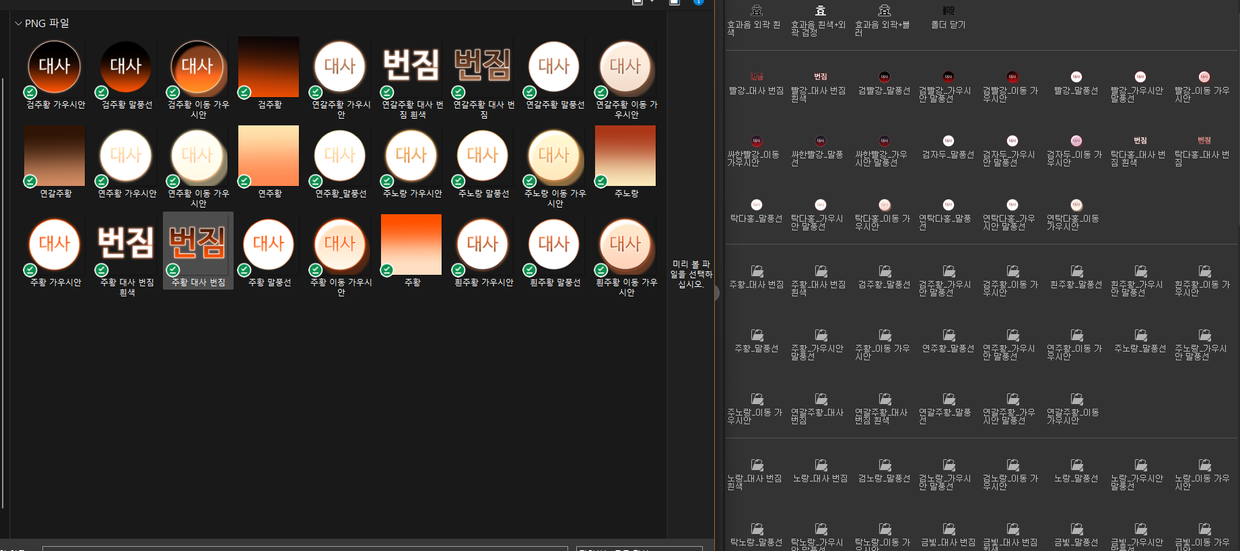This screenshot has width=1240, height=551.
Task: Click the 노랑_이동 가우시안 folder icon
Action: click(1204, 465)
